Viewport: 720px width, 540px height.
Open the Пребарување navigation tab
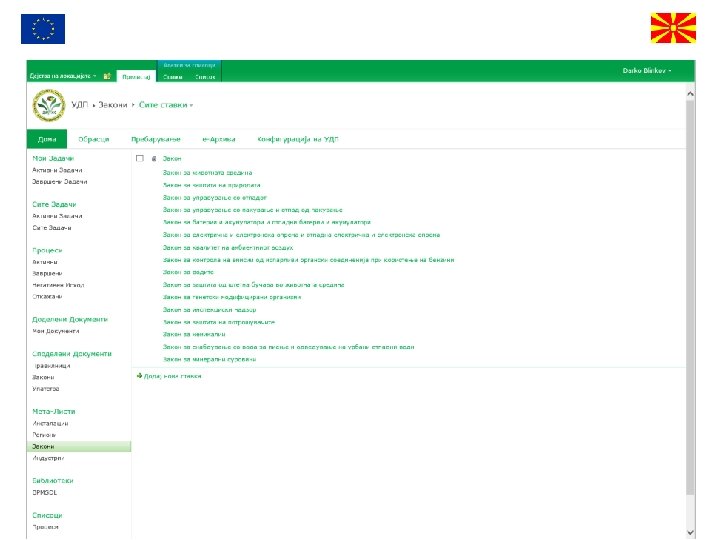(x=156, y=139)
